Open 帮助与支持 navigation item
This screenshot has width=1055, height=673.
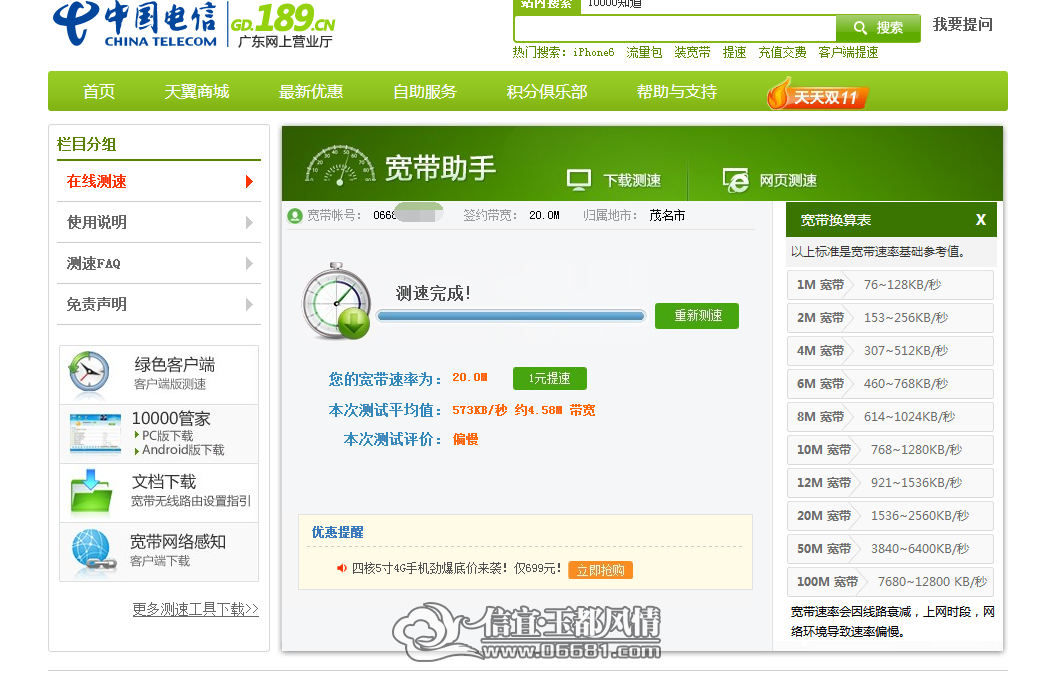coord(677,92)
